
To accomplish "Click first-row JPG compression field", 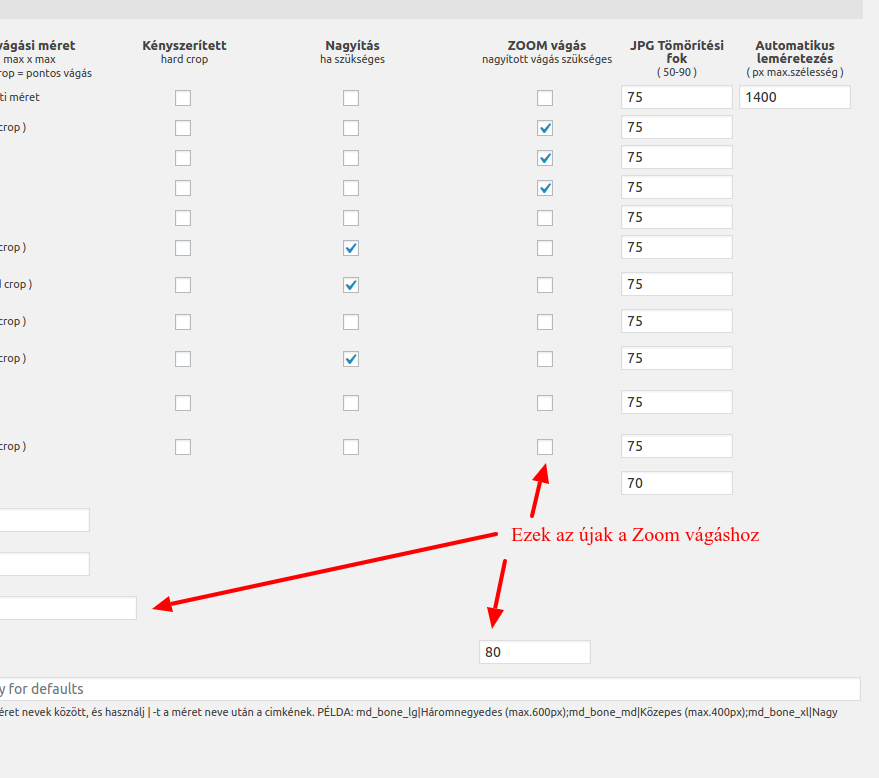I will 677,97.
